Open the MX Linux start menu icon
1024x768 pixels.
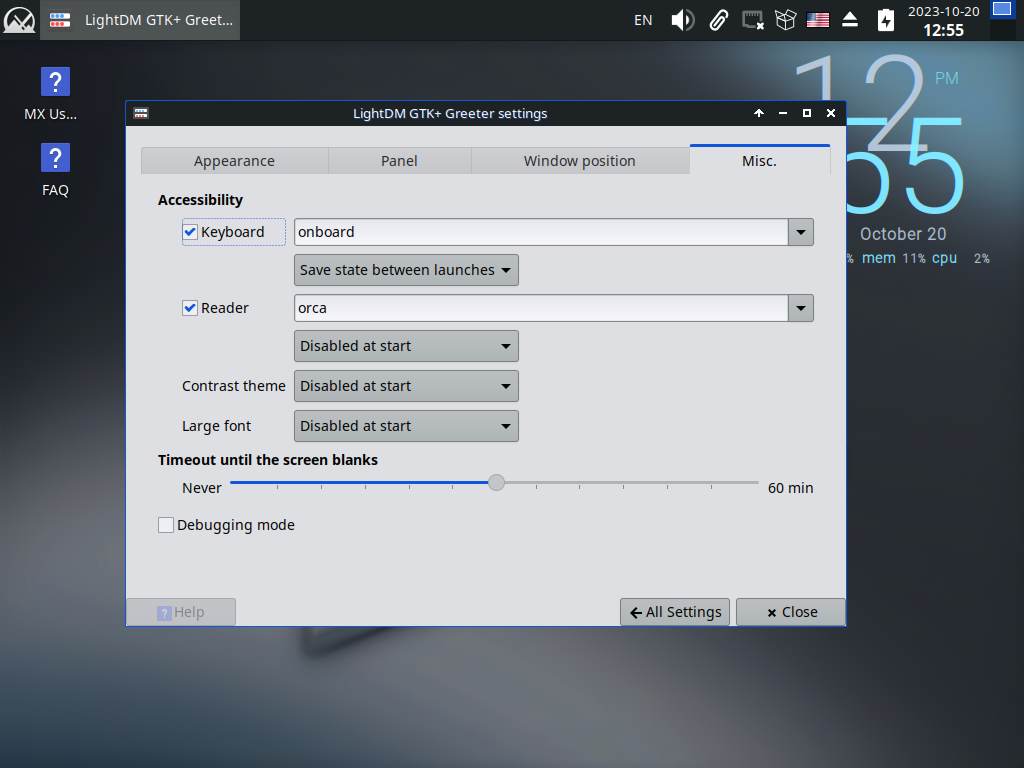[x=20, y=20]
